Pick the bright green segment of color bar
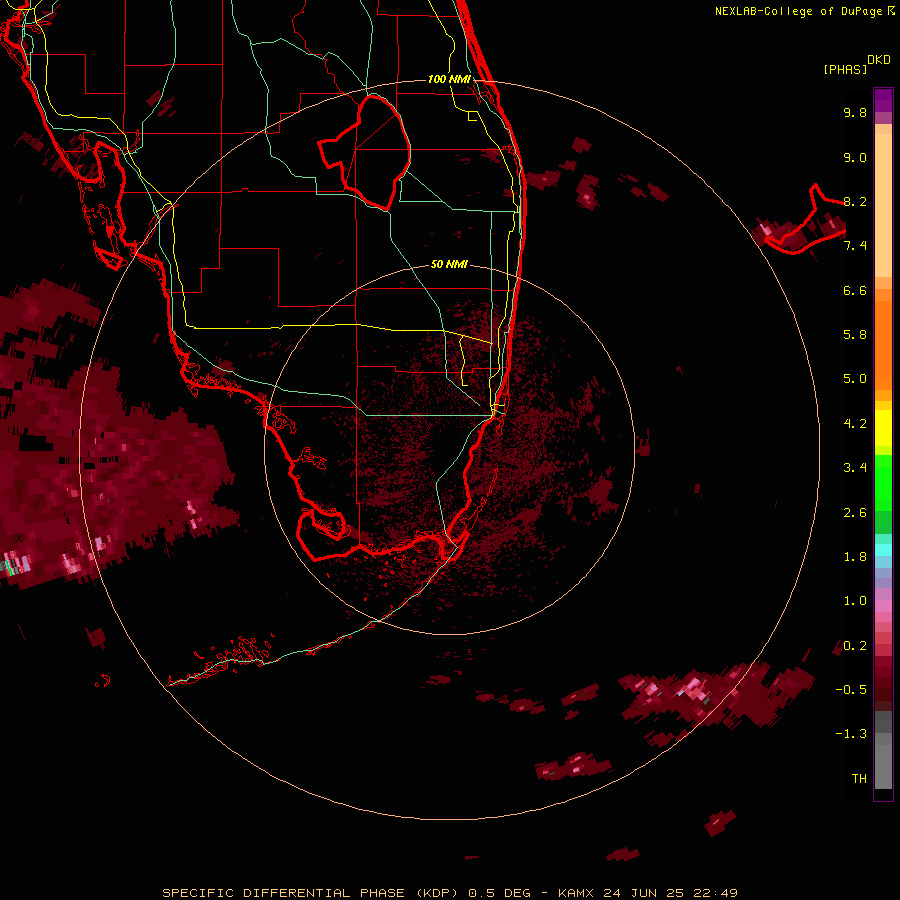Screen dimensions: 900x900 (883, 481)
